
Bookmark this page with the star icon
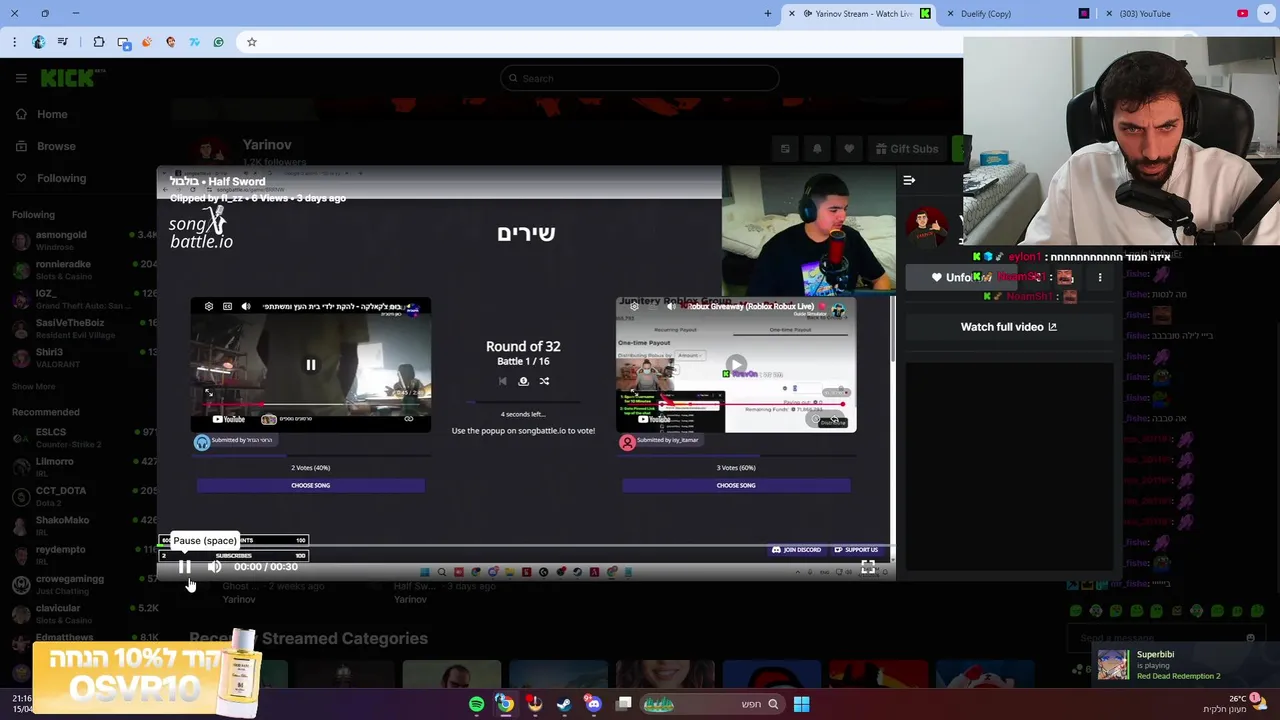252,42
